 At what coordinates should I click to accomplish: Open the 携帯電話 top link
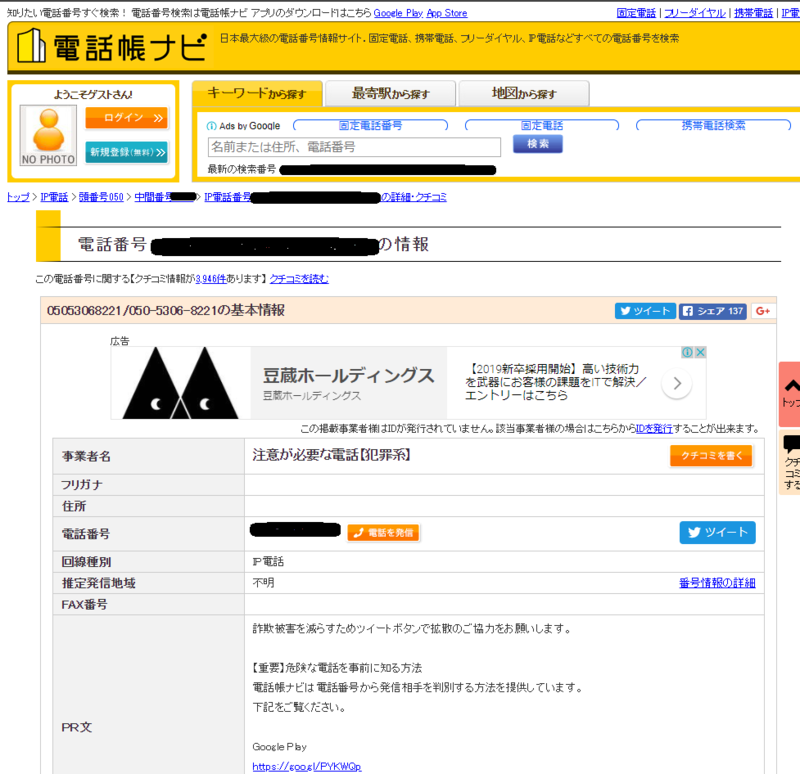[x=753, y=13]
